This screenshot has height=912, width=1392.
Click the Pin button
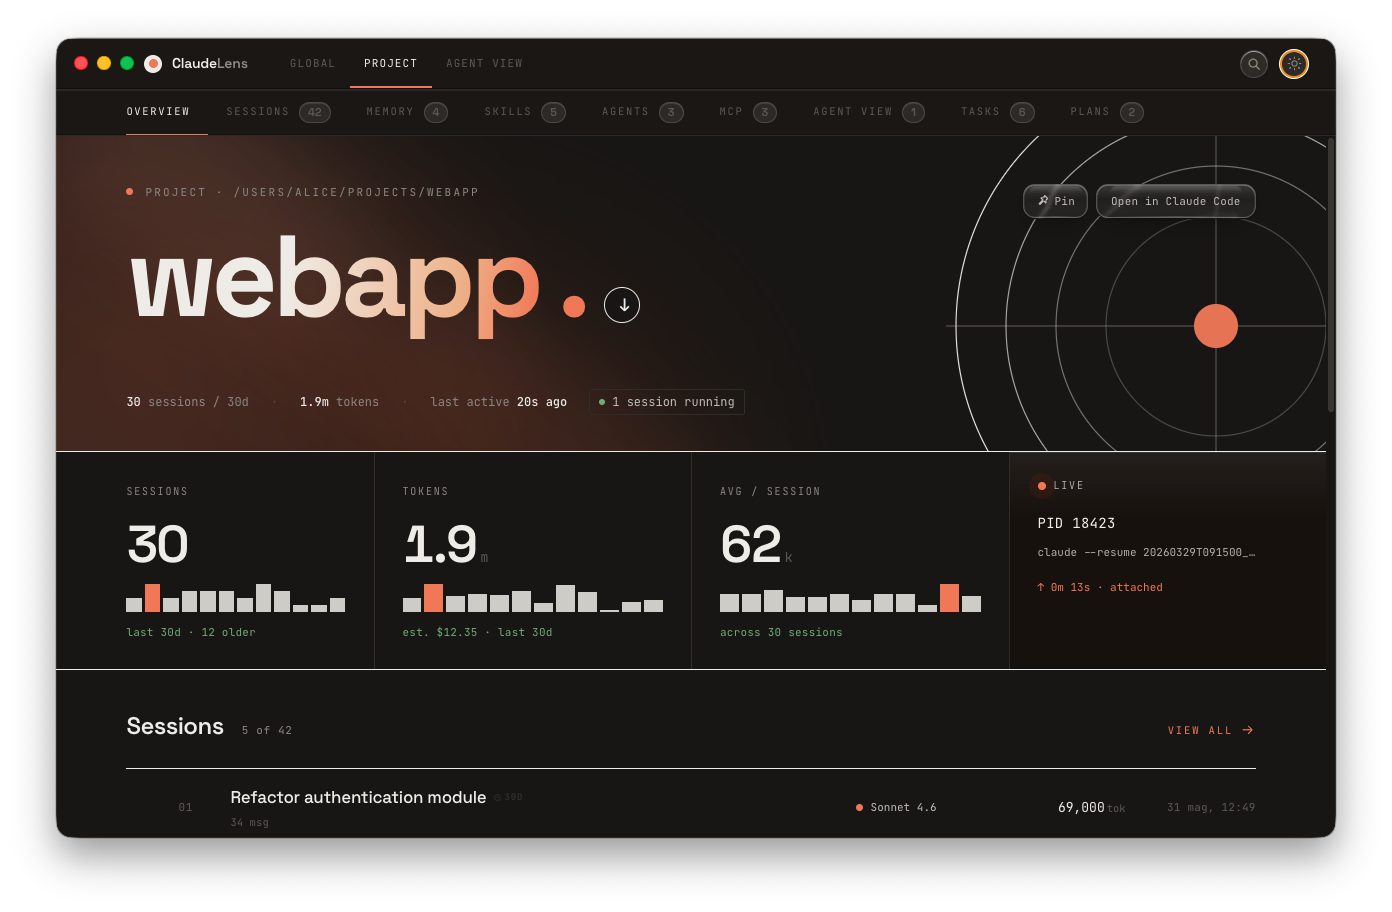tap(1055, 201)
